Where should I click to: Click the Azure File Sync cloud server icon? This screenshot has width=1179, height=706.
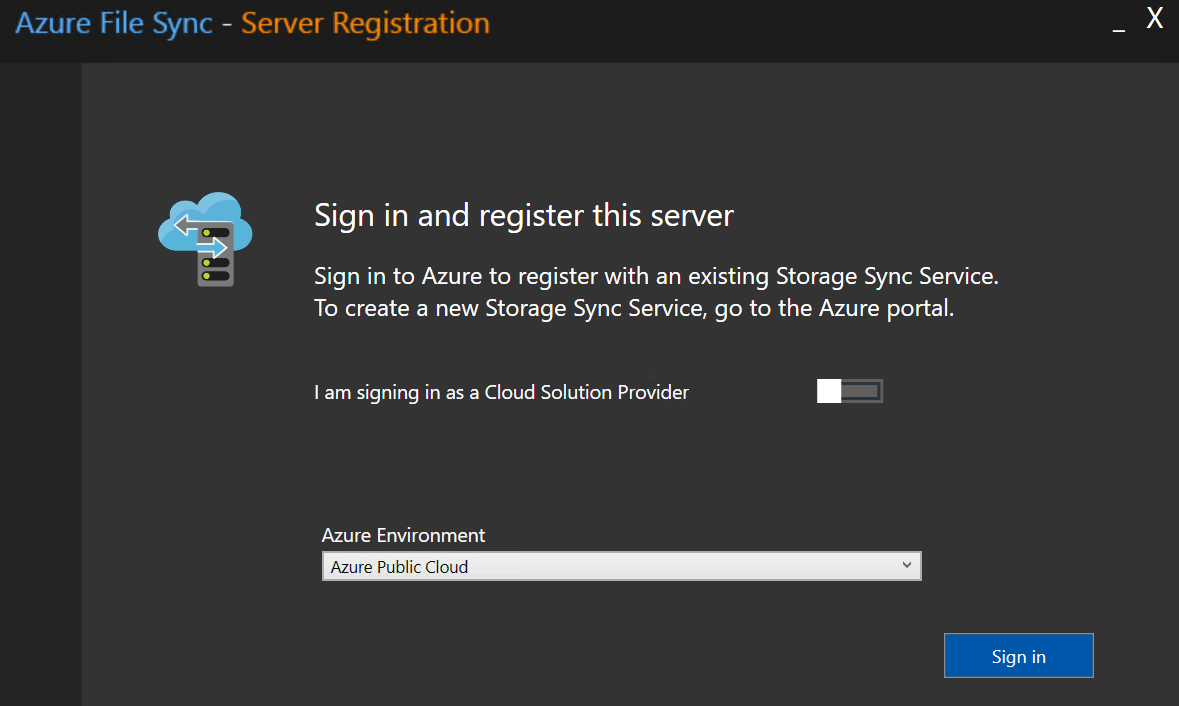coord(205,239)
